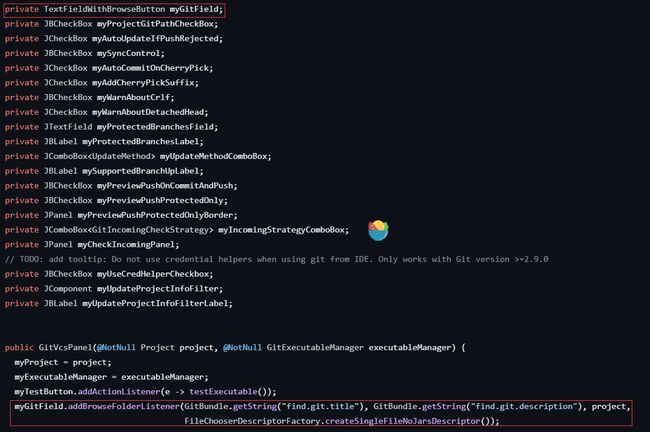650x432 pixels.
Task: Click the testExecutable method reference
Action: coord(223,392)
